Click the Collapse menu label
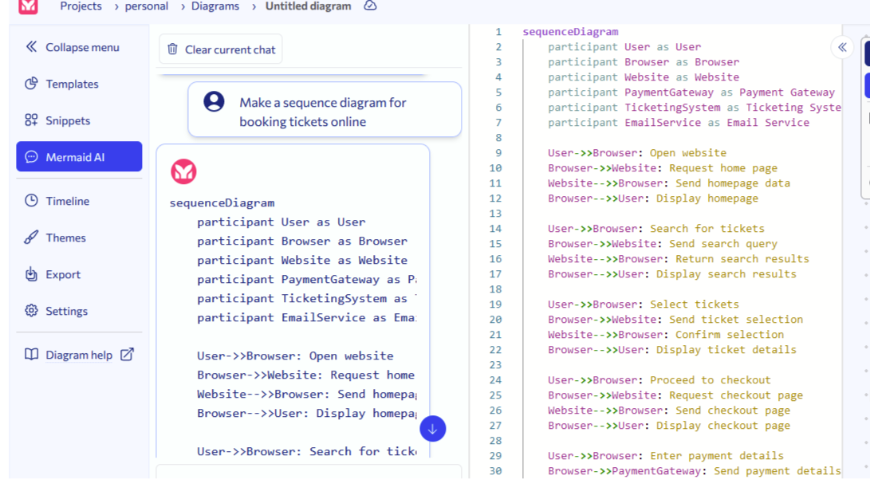Image resolution: width=870 pixels, height=495 pixels. coord(82,47)
